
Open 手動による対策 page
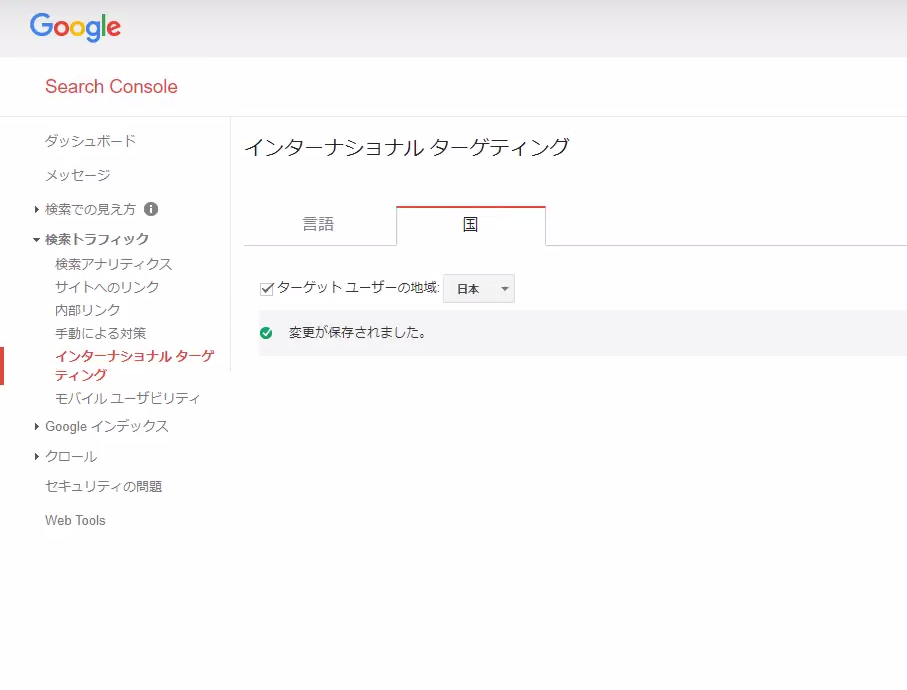pyautogui.click(x=101, y=333)
